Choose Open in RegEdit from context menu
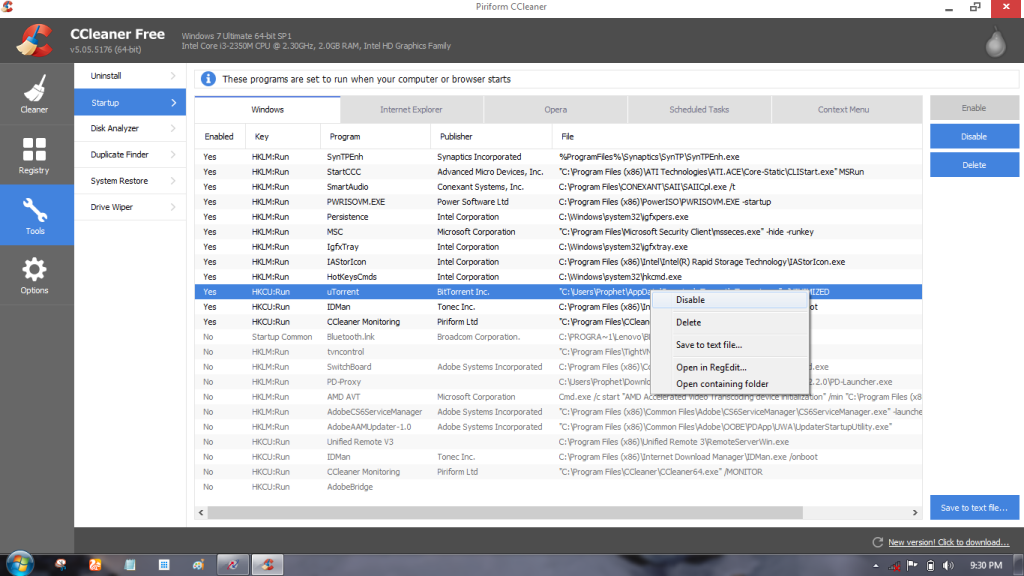Viewport: 1024px width, 576px height. click(x=712, y=368)
